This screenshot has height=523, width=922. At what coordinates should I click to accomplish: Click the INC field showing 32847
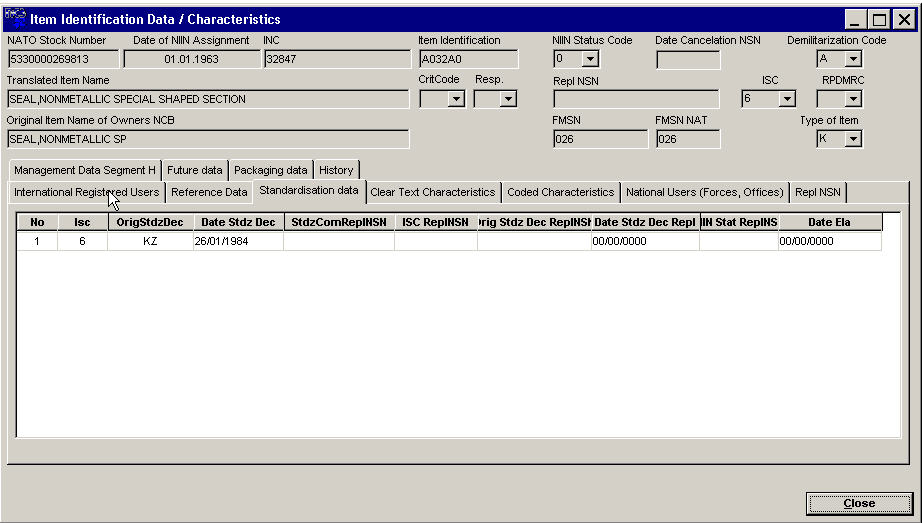338,59
